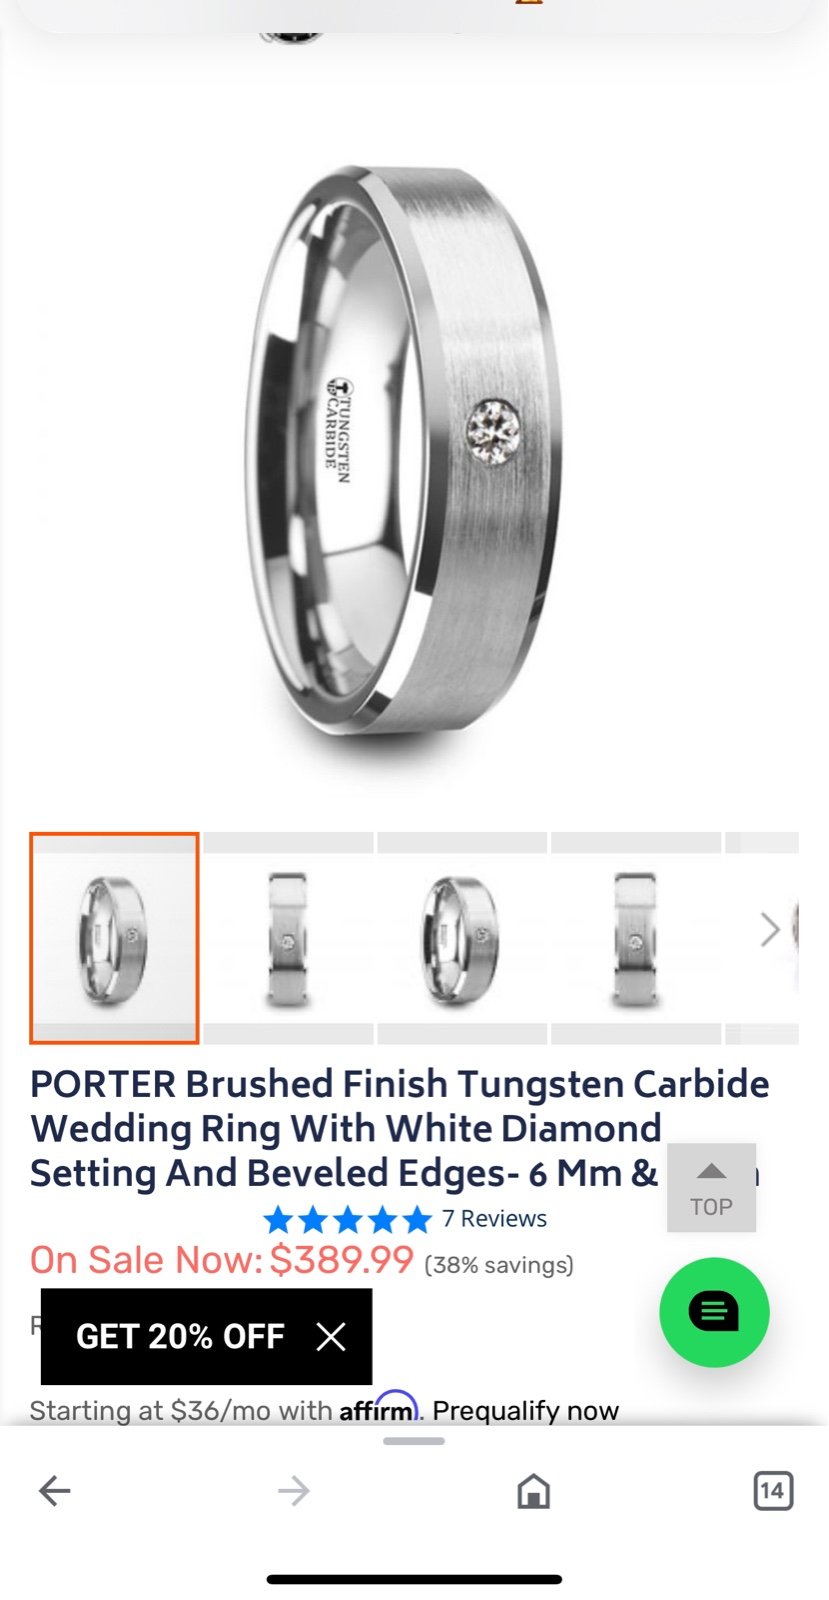The height and width of the screenshot is (1600, 829).
Task: Show next thumbnails with right chevron
Action: 769,929
